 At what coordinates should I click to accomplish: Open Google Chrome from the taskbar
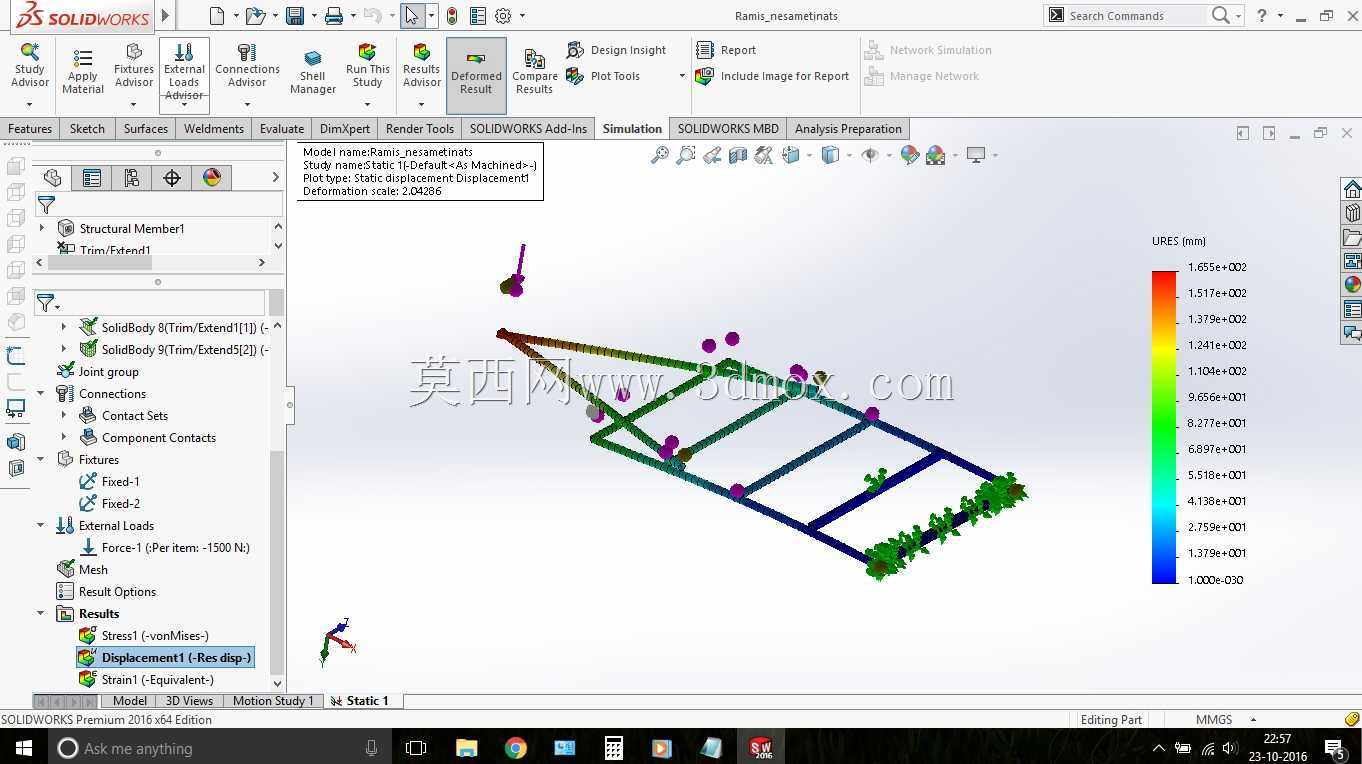pyautogui.click(x=516, y=748)
